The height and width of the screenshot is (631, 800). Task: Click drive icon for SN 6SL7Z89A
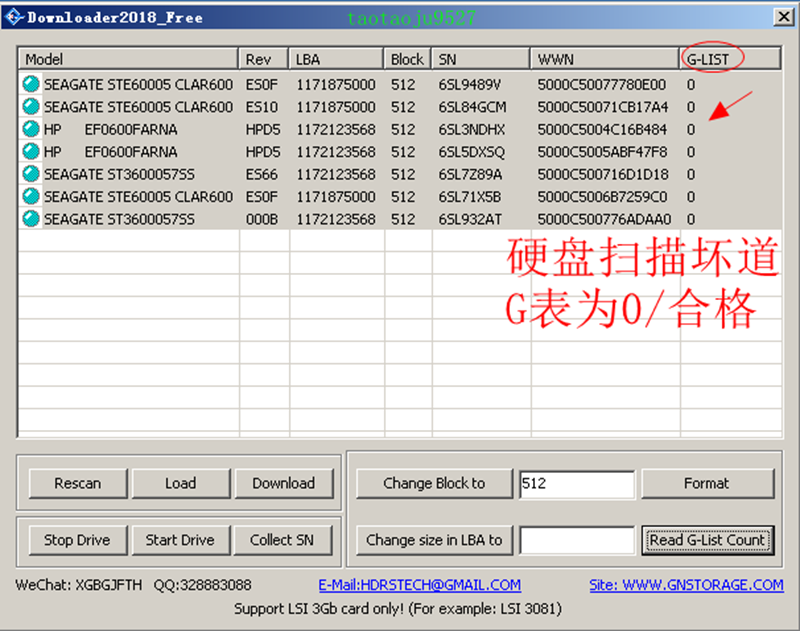tap(31, 174)
